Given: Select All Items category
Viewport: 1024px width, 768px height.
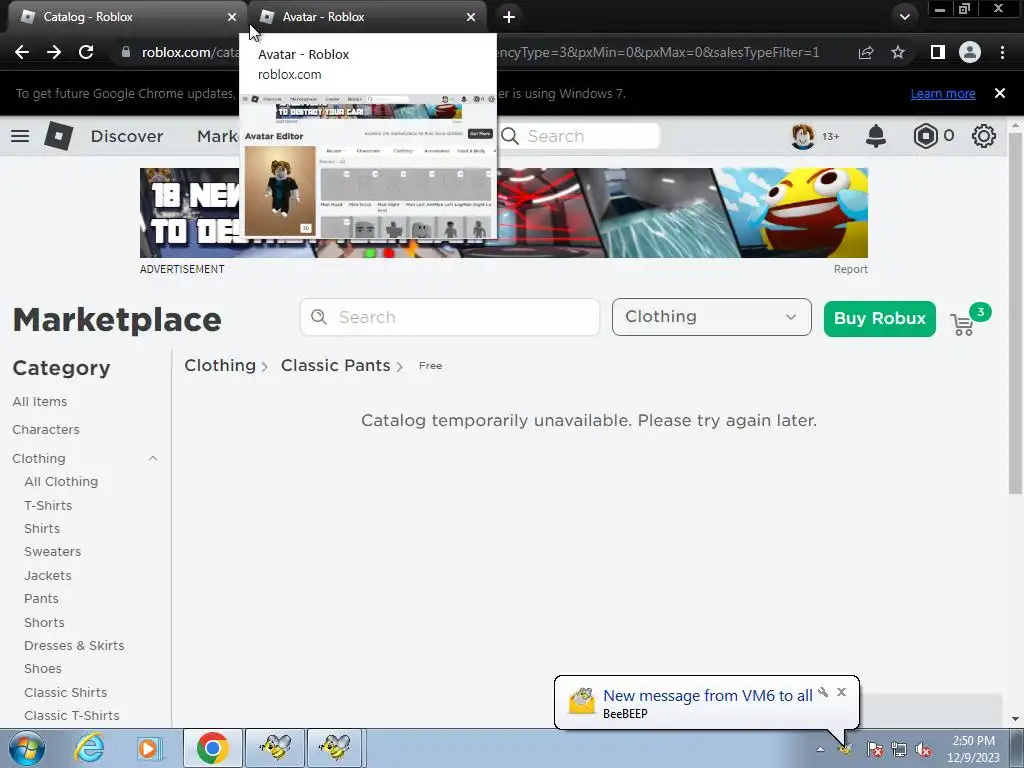Looking at the screenshot, I should point(40,402).
